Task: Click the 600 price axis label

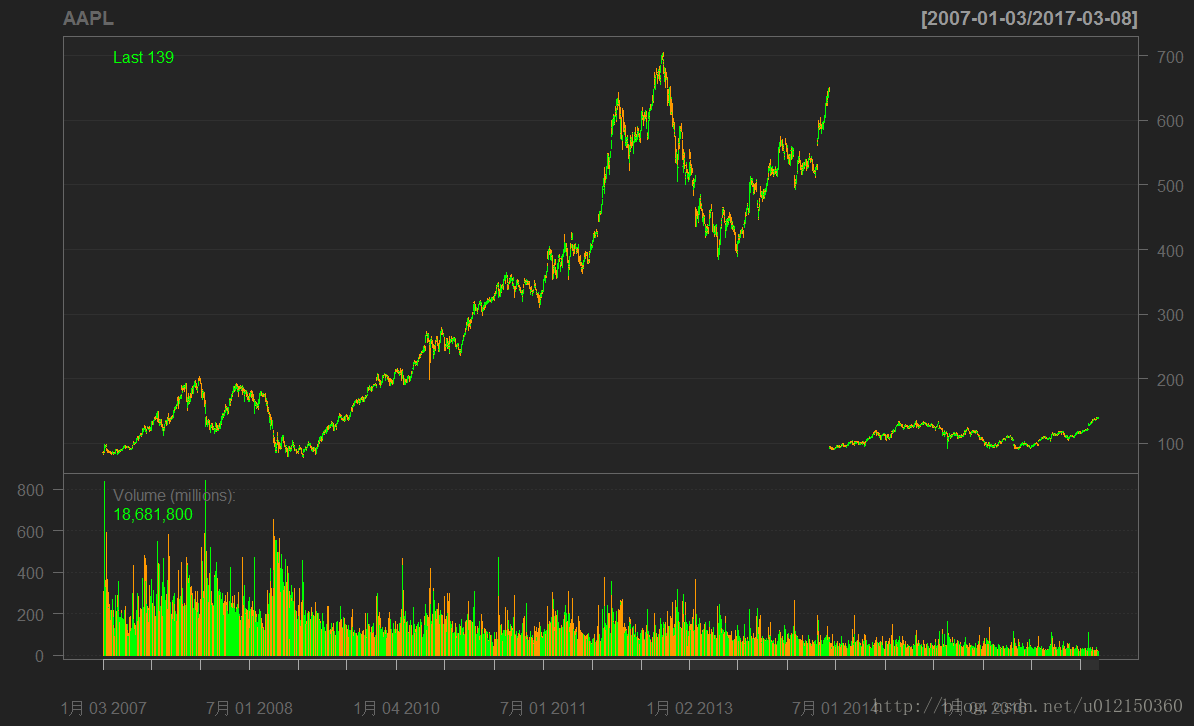Action: point(1170,121)
